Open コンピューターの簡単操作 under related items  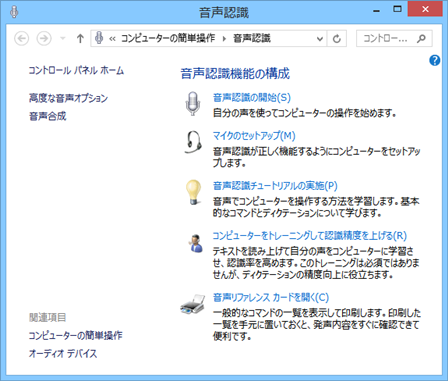click(x=75, y=335)
